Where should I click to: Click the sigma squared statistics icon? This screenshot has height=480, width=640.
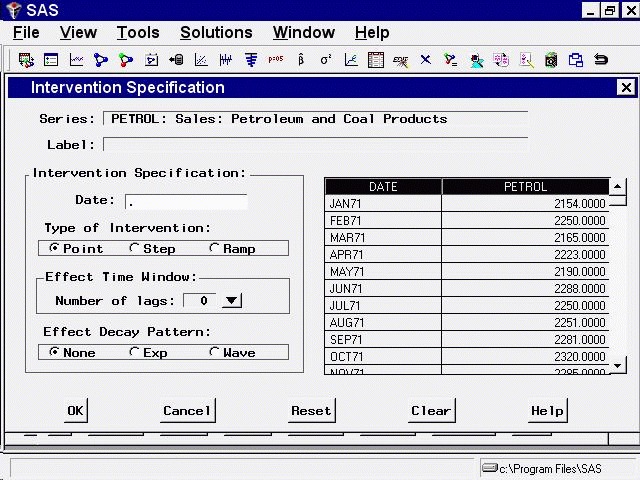click(x=326, y=60)
